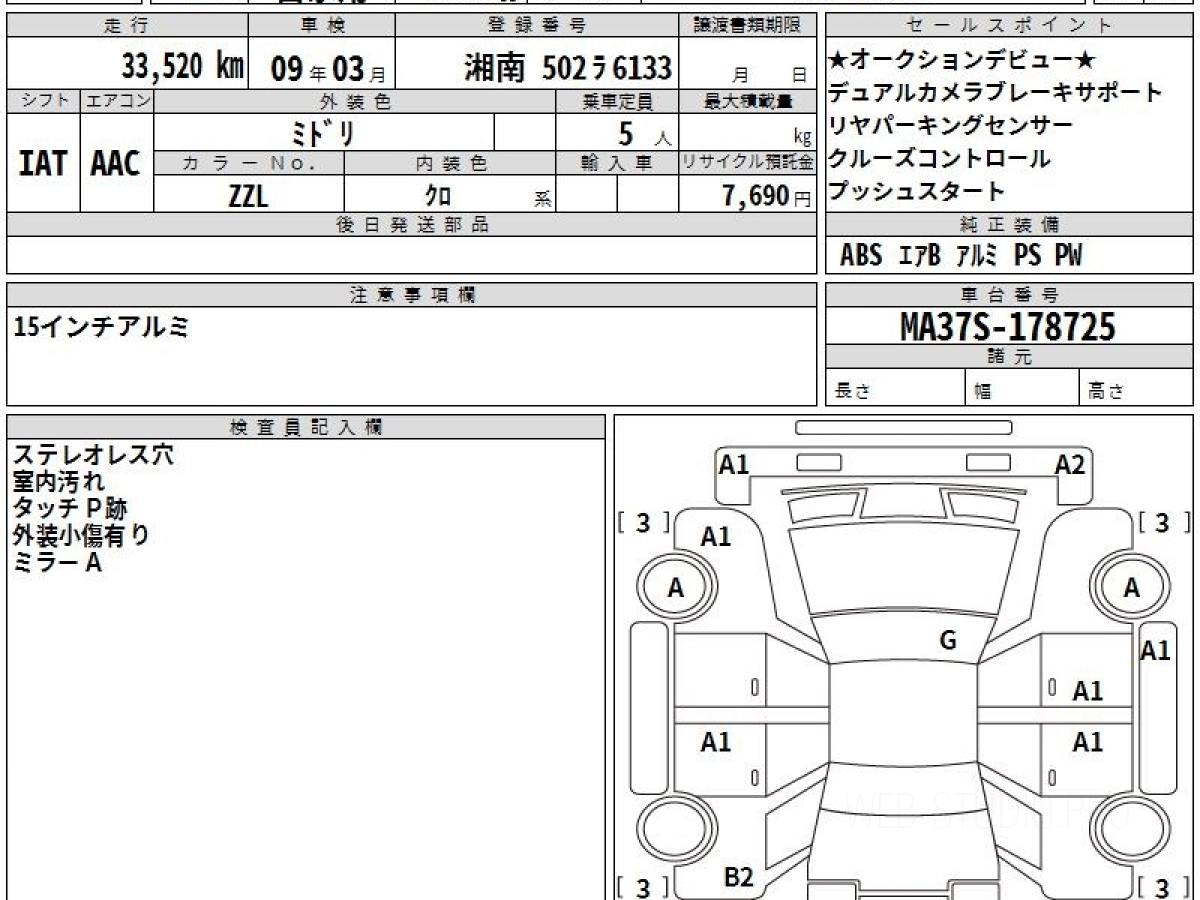Click the A2 damage marker on car diagram
The image size is (1200, 900).
pos(1069,464)
